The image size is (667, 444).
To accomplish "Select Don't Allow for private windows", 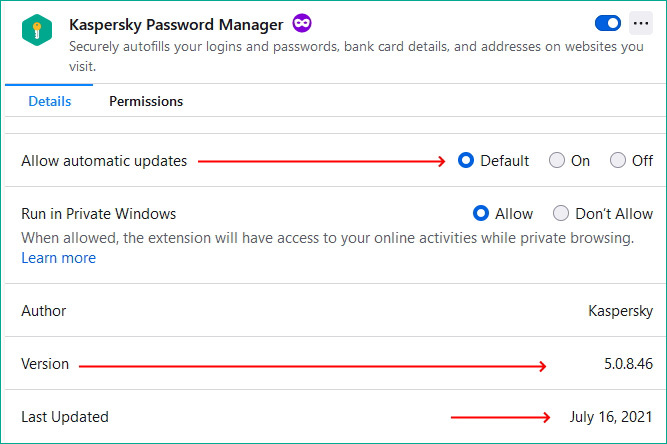I will point(561,213).
